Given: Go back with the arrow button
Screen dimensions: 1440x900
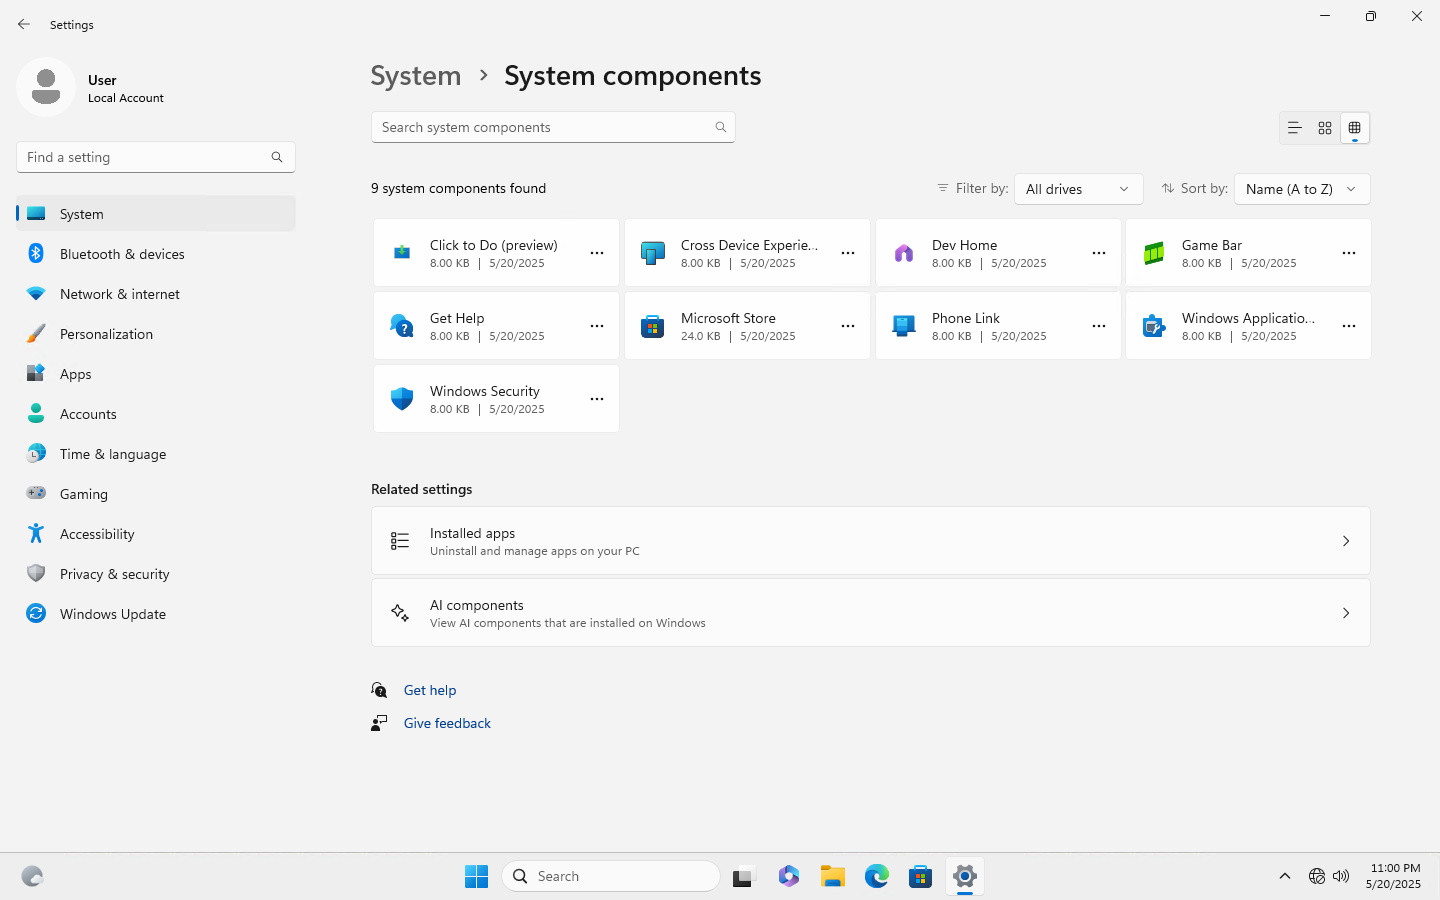Looking at the screenshot, I should 24,24.
